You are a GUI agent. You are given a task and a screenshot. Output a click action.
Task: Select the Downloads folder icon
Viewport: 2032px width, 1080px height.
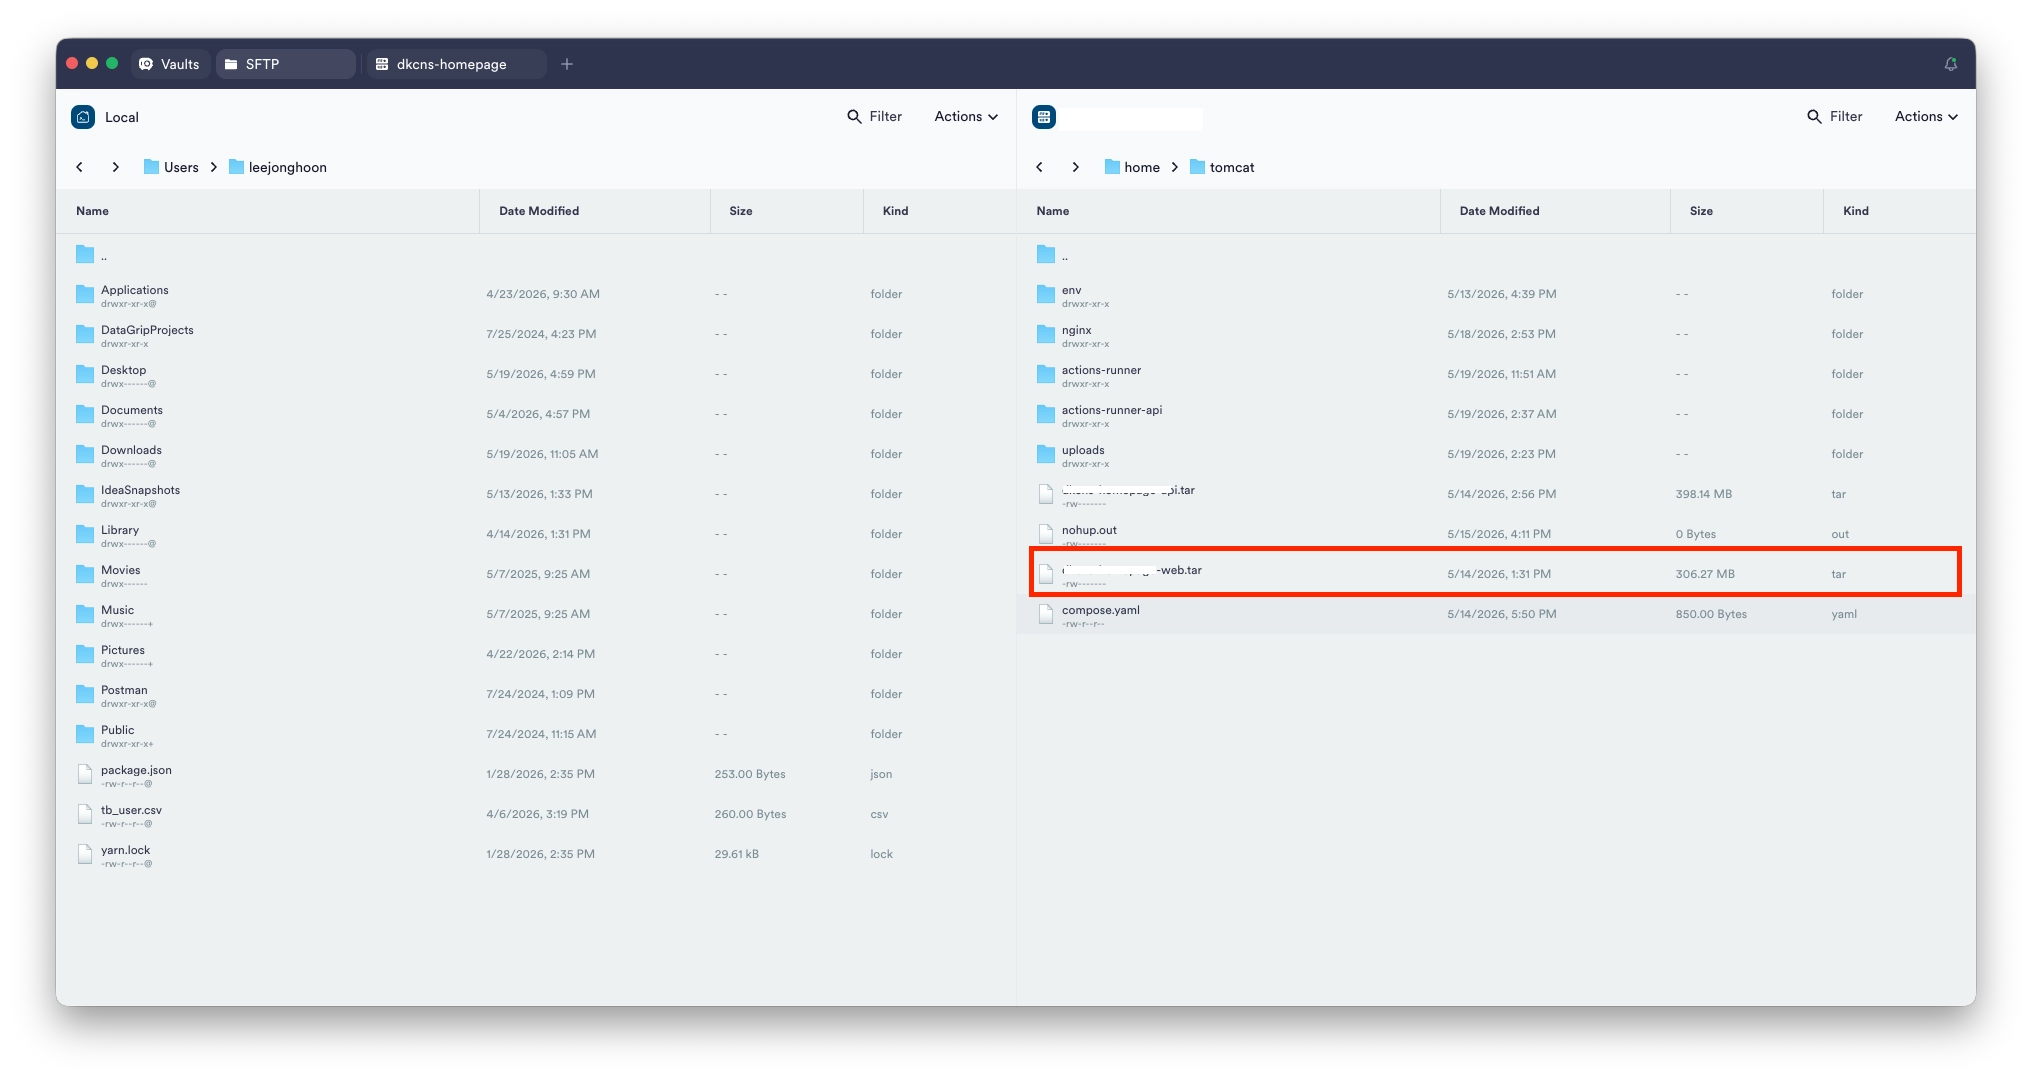pyautogui.click(x=85, y=454)
